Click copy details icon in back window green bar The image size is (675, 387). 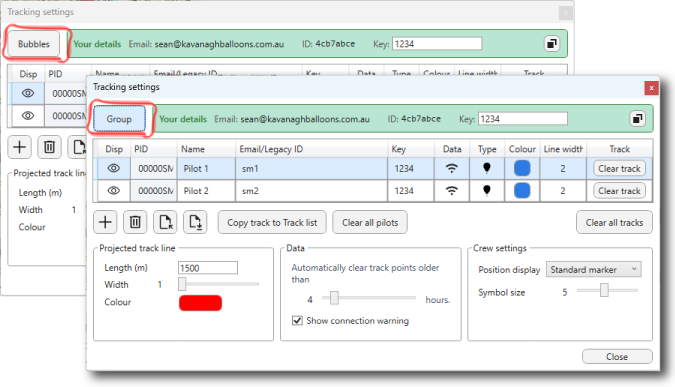[x=551, y=43]
